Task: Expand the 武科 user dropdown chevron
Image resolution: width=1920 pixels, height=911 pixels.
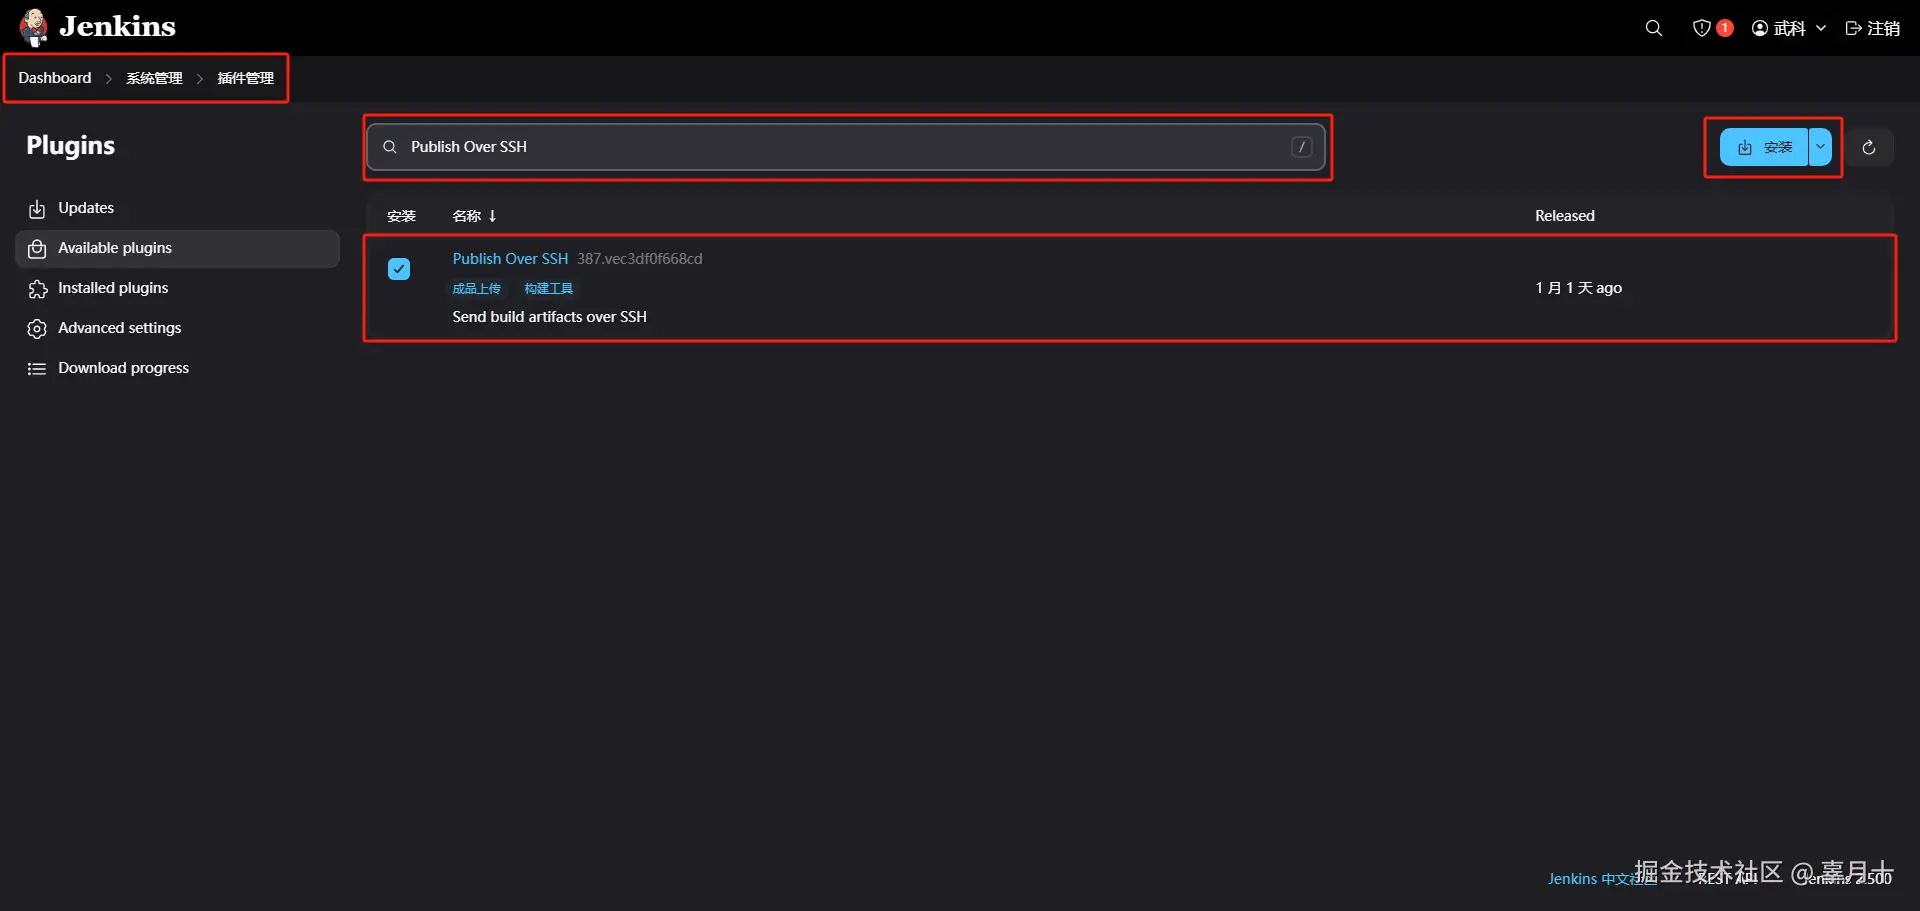Action: click(1821, 28)
